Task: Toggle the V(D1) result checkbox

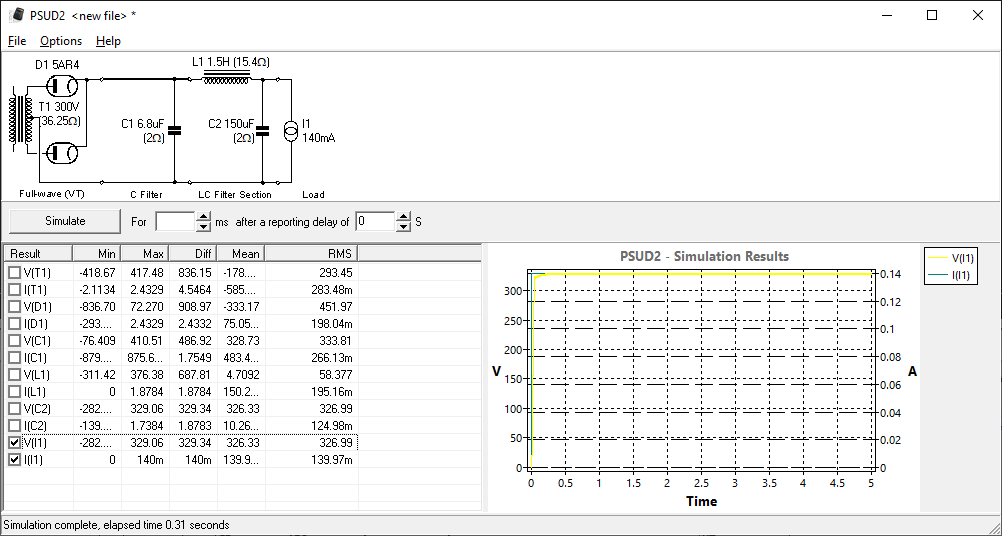Action: (15, 307)
